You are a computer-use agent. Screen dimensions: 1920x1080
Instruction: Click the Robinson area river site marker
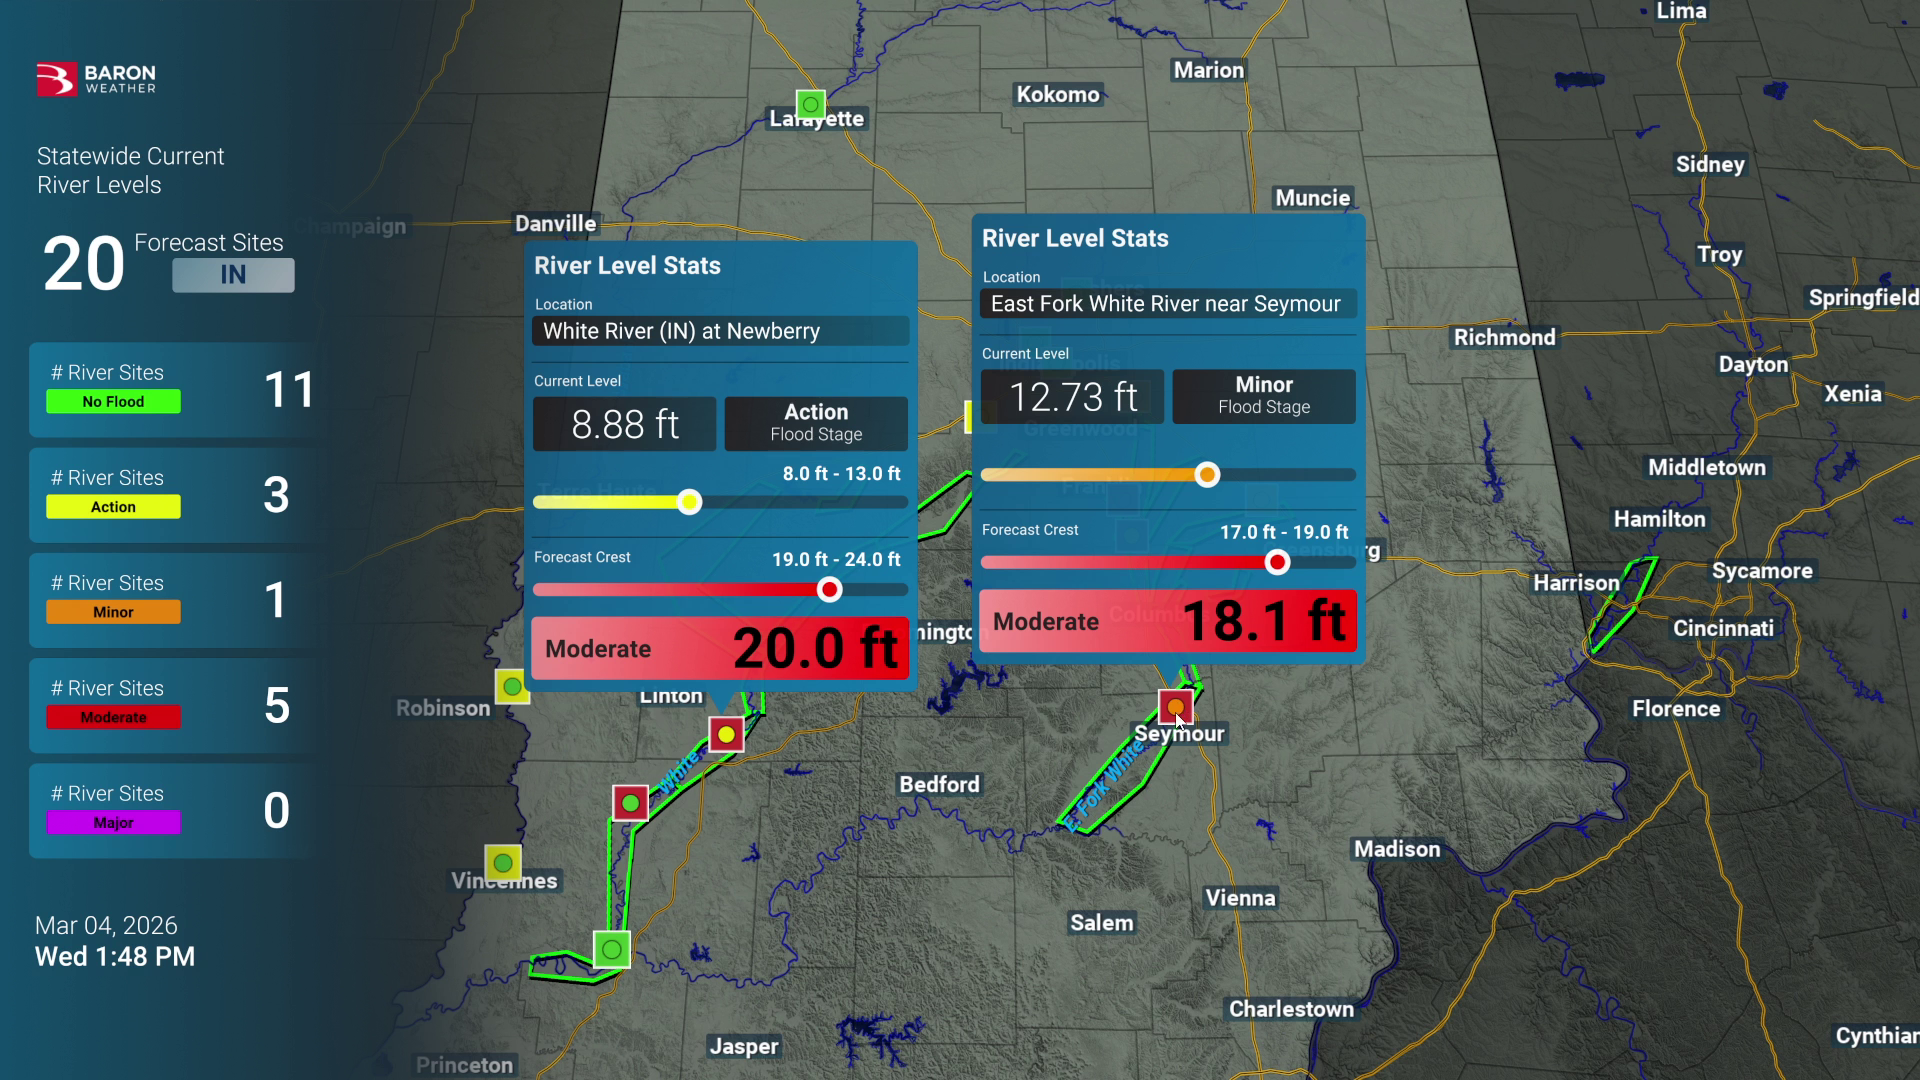512,687
